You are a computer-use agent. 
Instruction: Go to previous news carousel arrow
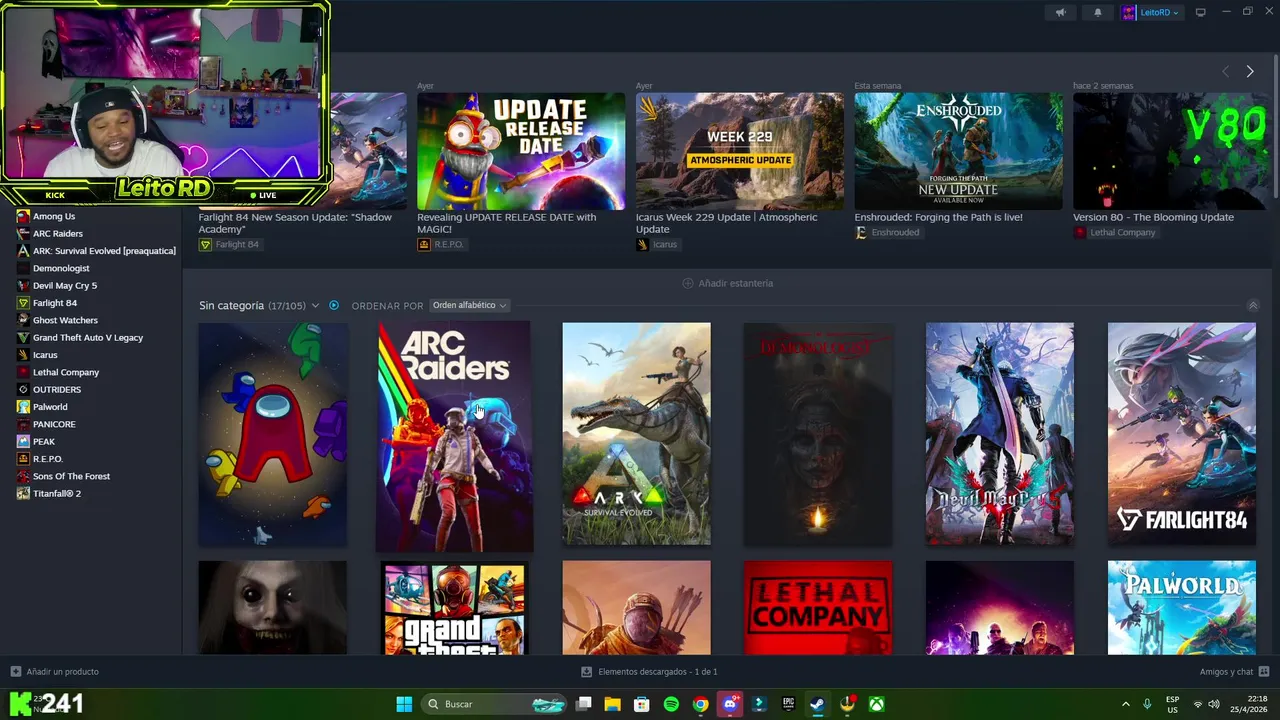(1226, 72)
